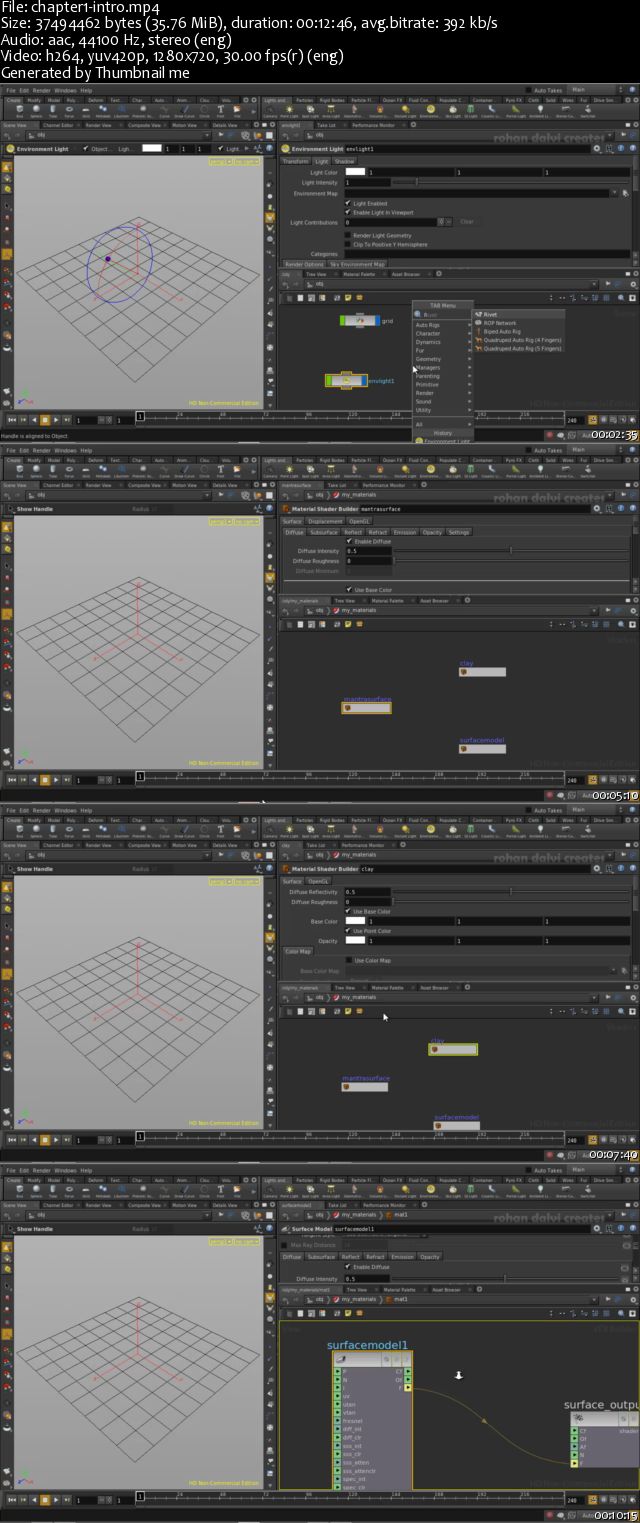Click Diffuse Intensity slider in second frame

[x=510, y=551]
